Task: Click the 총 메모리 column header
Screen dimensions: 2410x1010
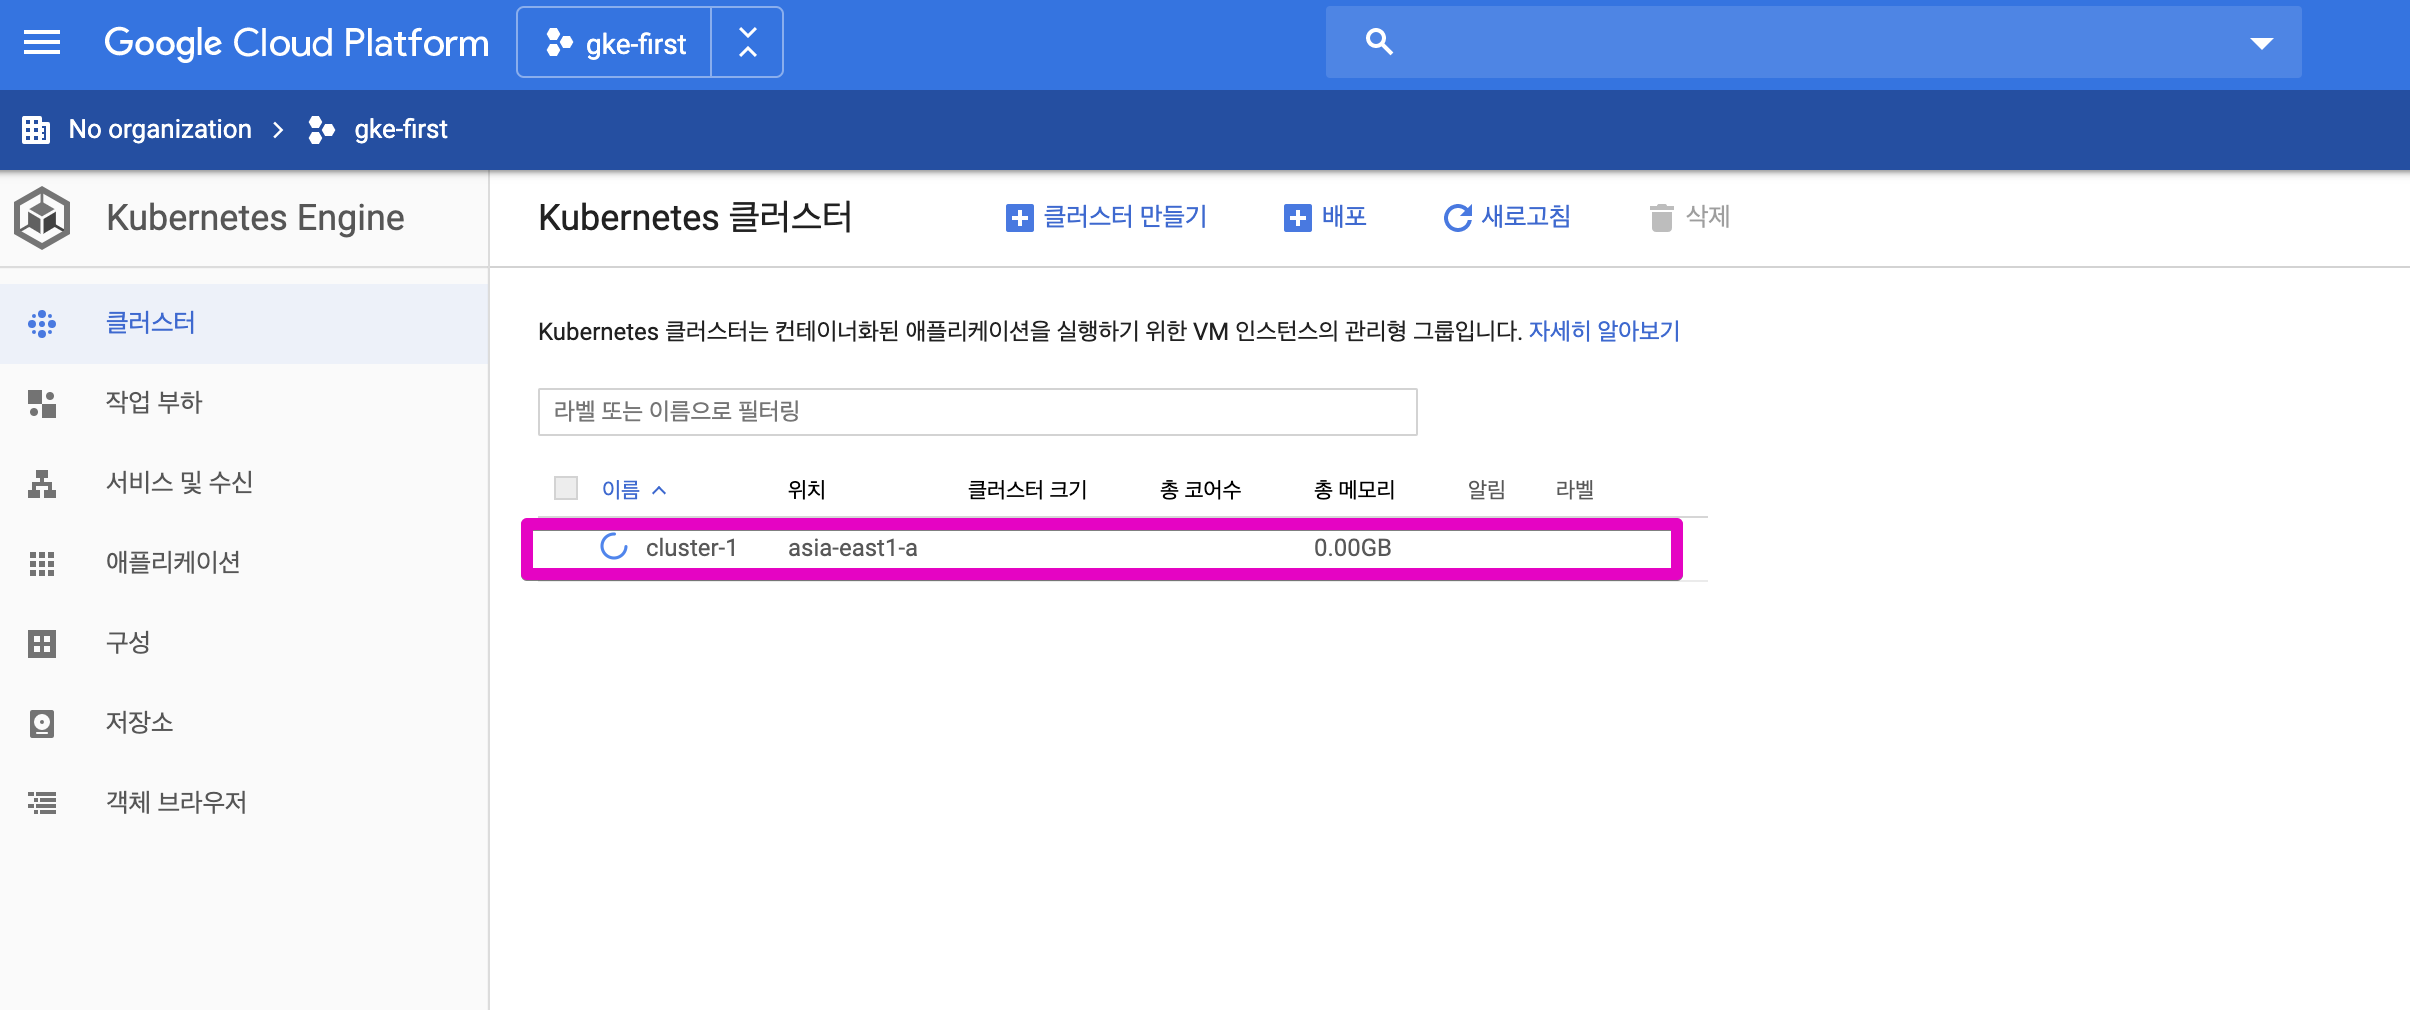Action: point(1354,490)
